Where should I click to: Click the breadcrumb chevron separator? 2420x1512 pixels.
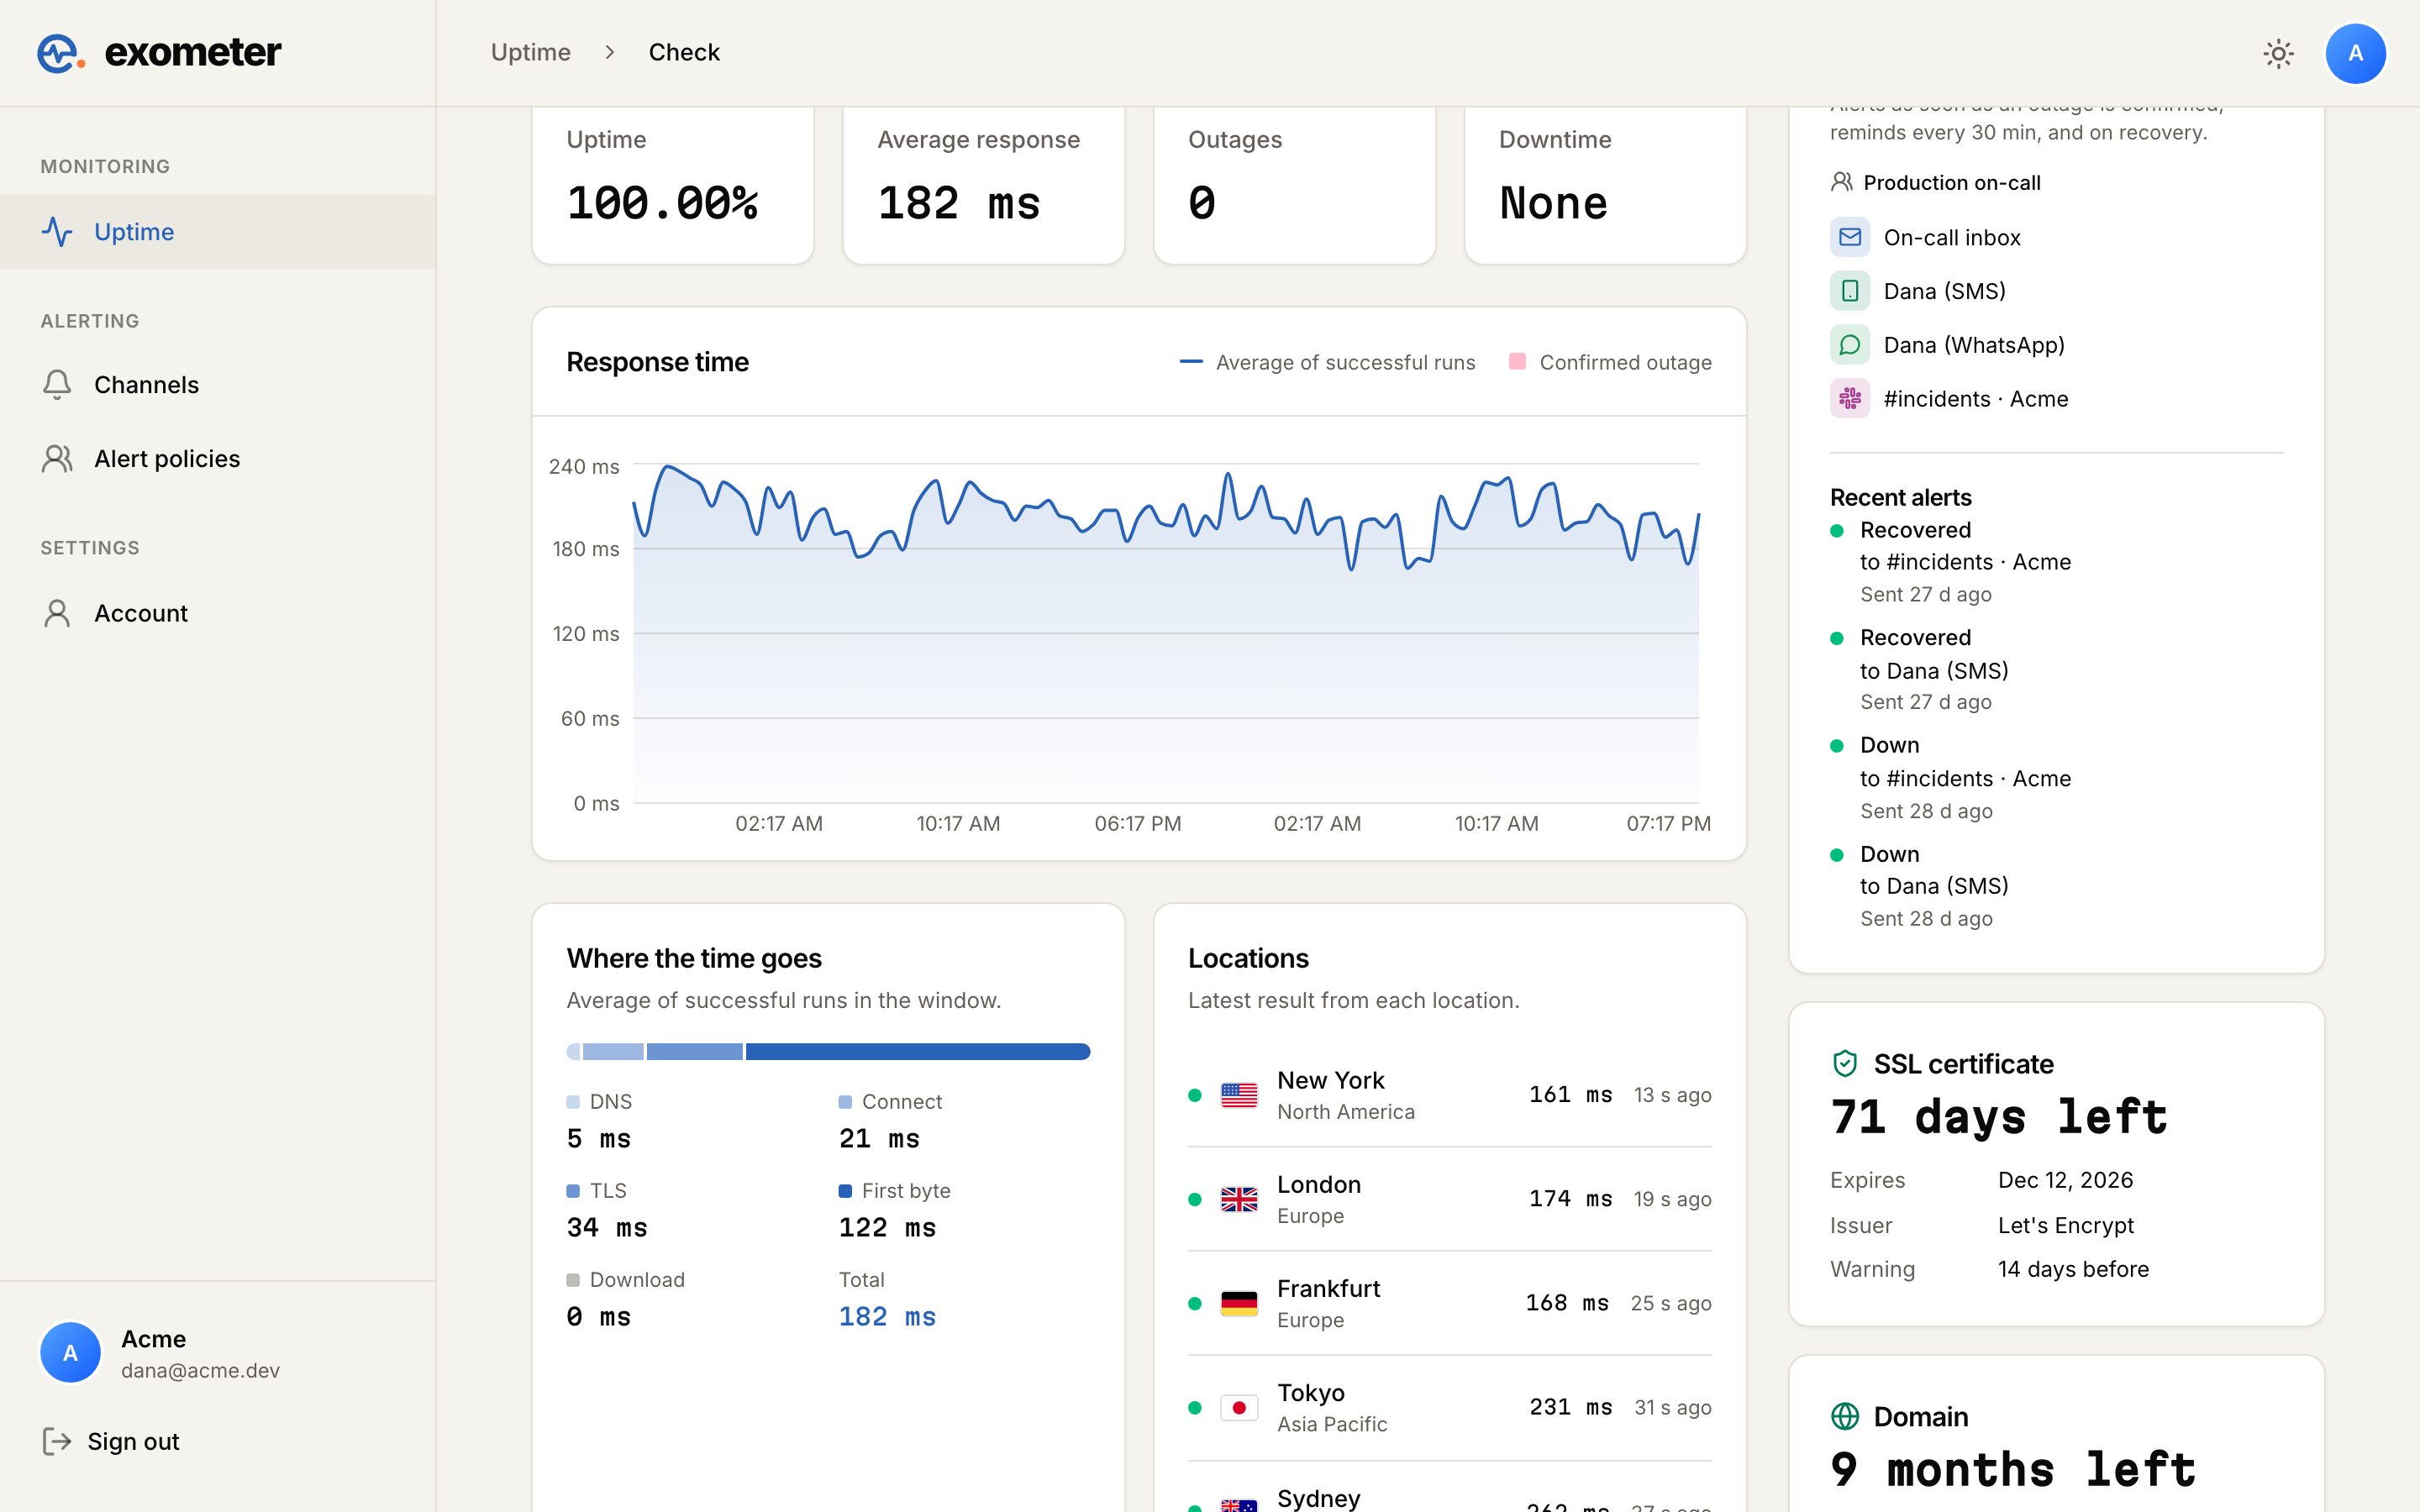pos(610,52)
